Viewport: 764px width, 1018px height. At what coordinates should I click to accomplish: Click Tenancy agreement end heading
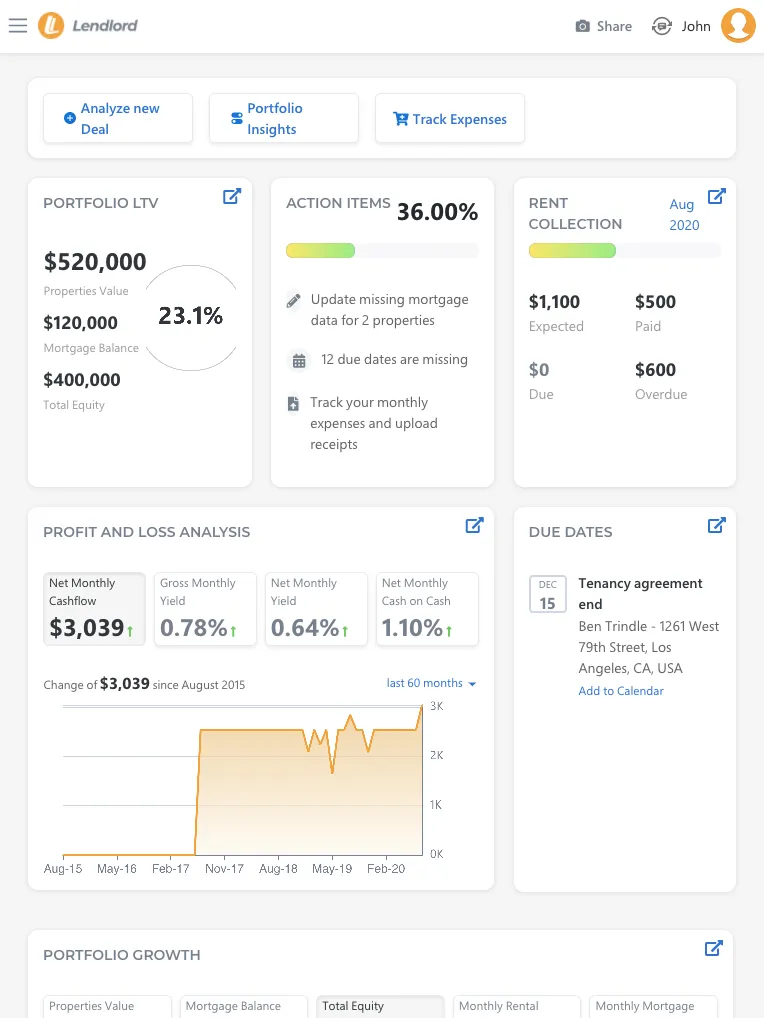[x=640, y=593]
